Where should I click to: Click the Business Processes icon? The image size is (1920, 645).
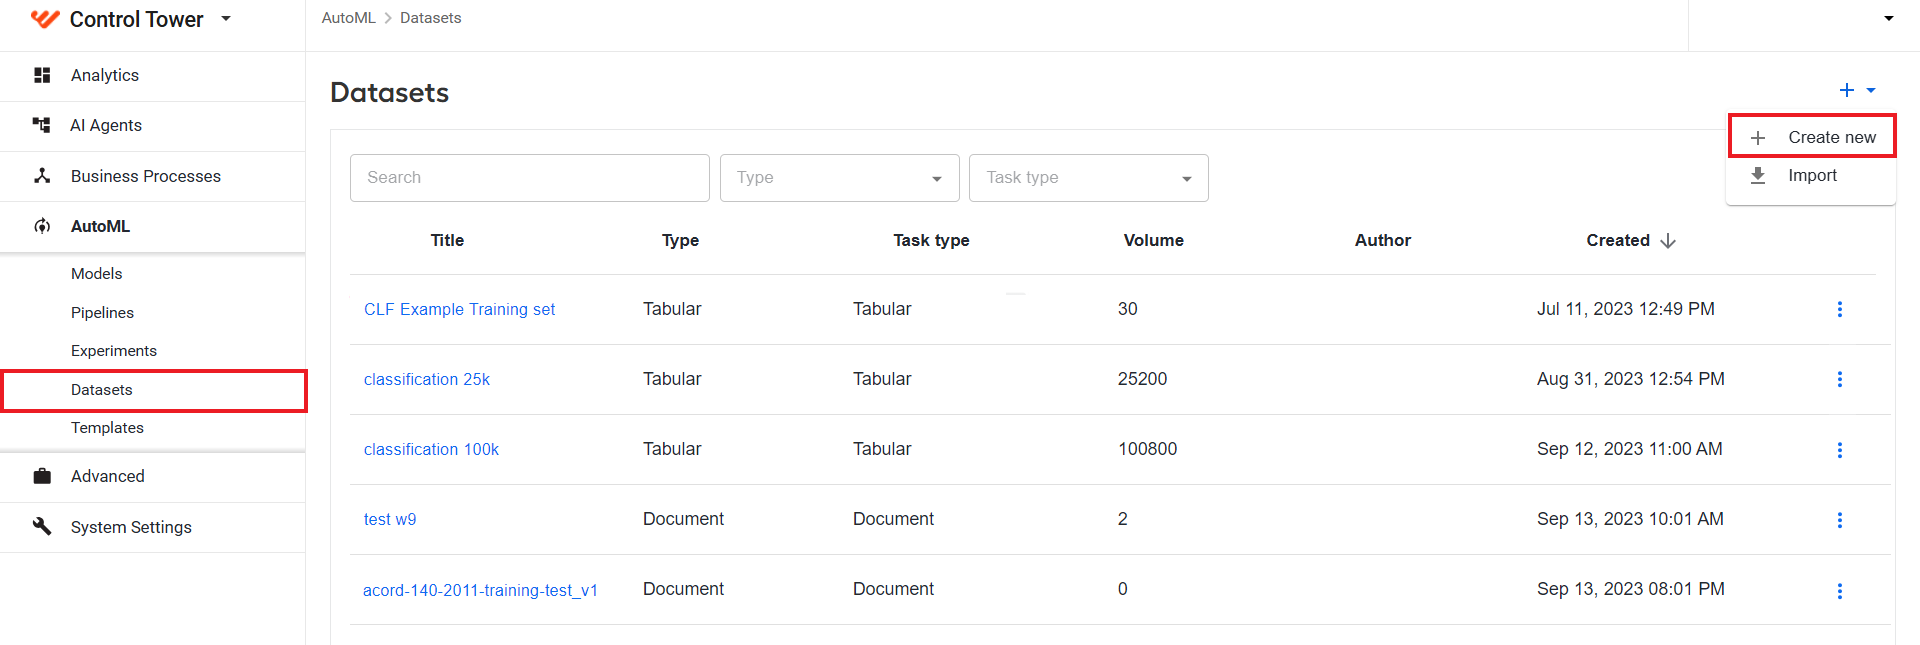point(42,176)
